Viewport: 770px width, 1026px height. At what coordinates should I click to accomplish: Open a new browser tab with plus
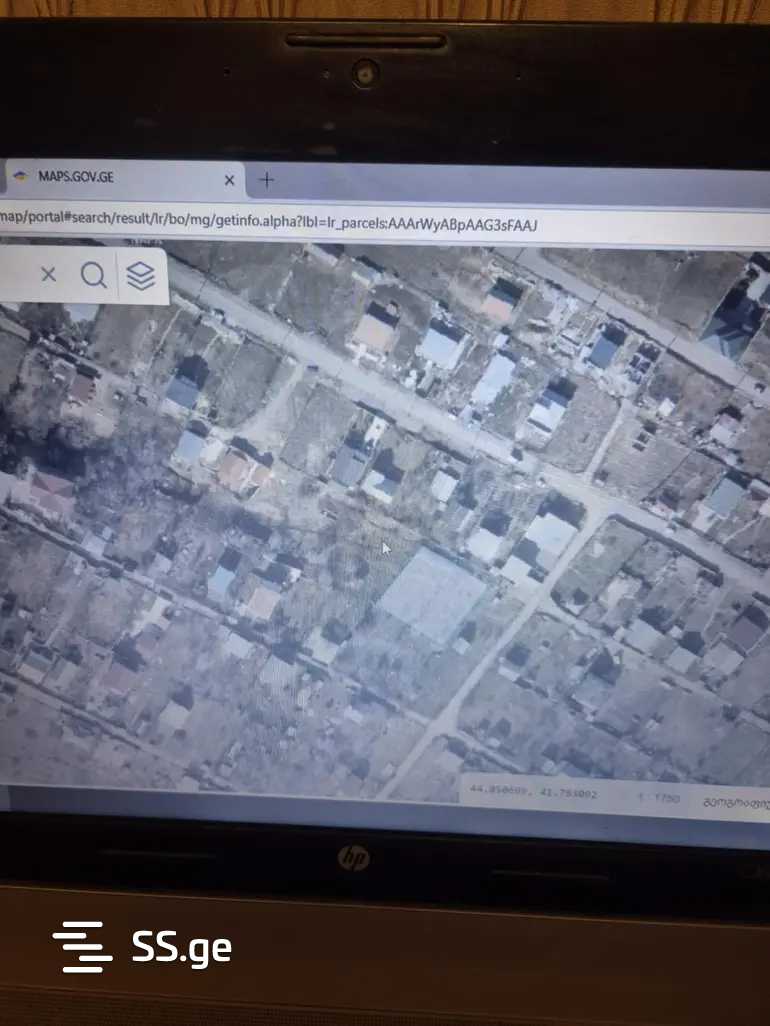pyautogui.click(x=267, y=180)
